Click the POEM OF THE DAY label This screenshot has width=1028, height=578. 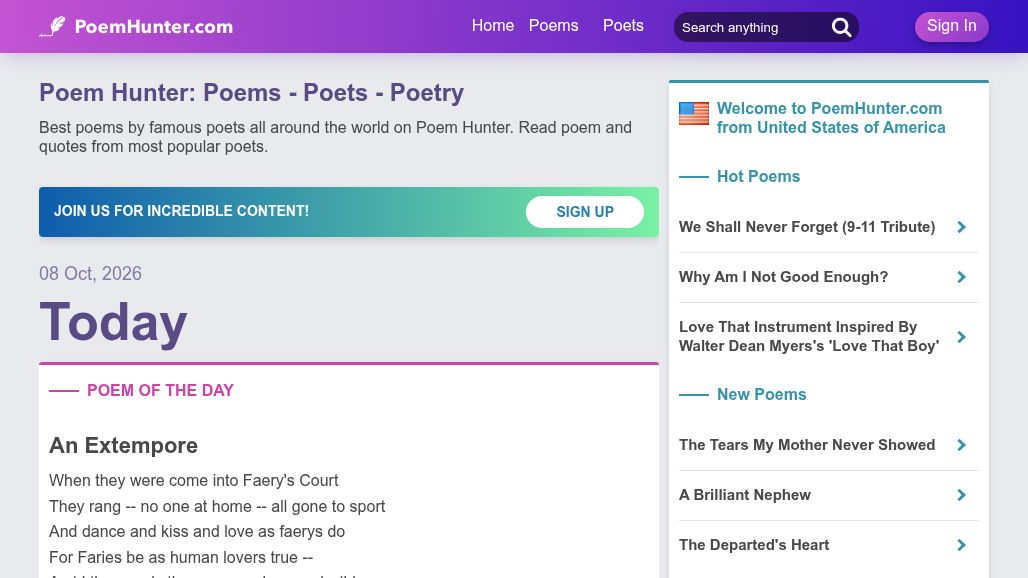(x=161, y=391)
